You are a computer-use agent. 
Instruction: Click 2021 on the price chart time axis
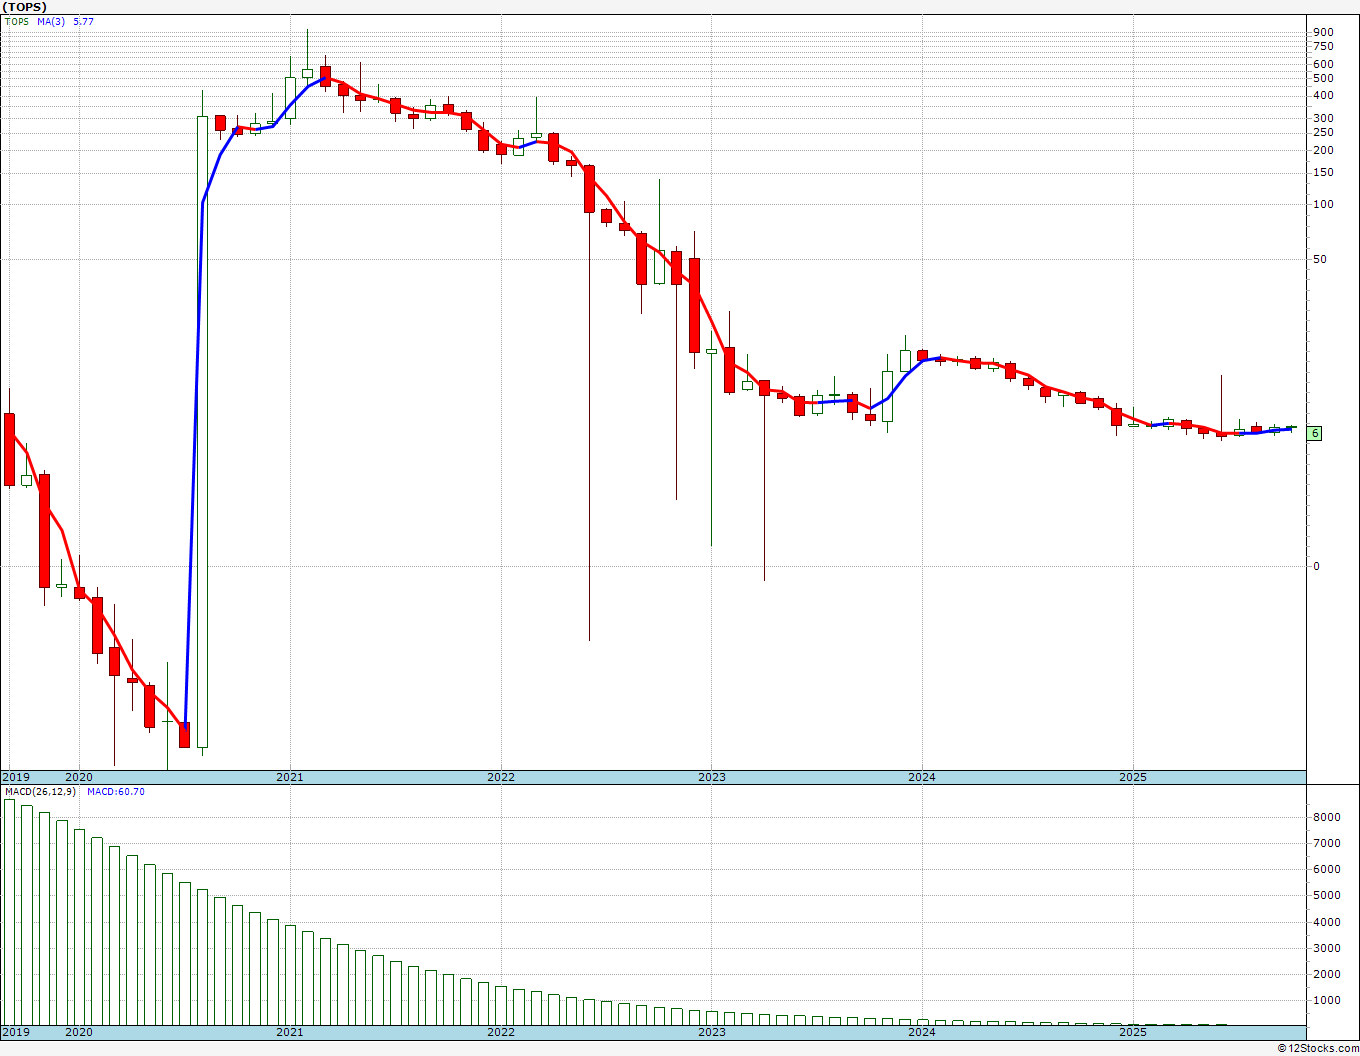coord(289,777)
